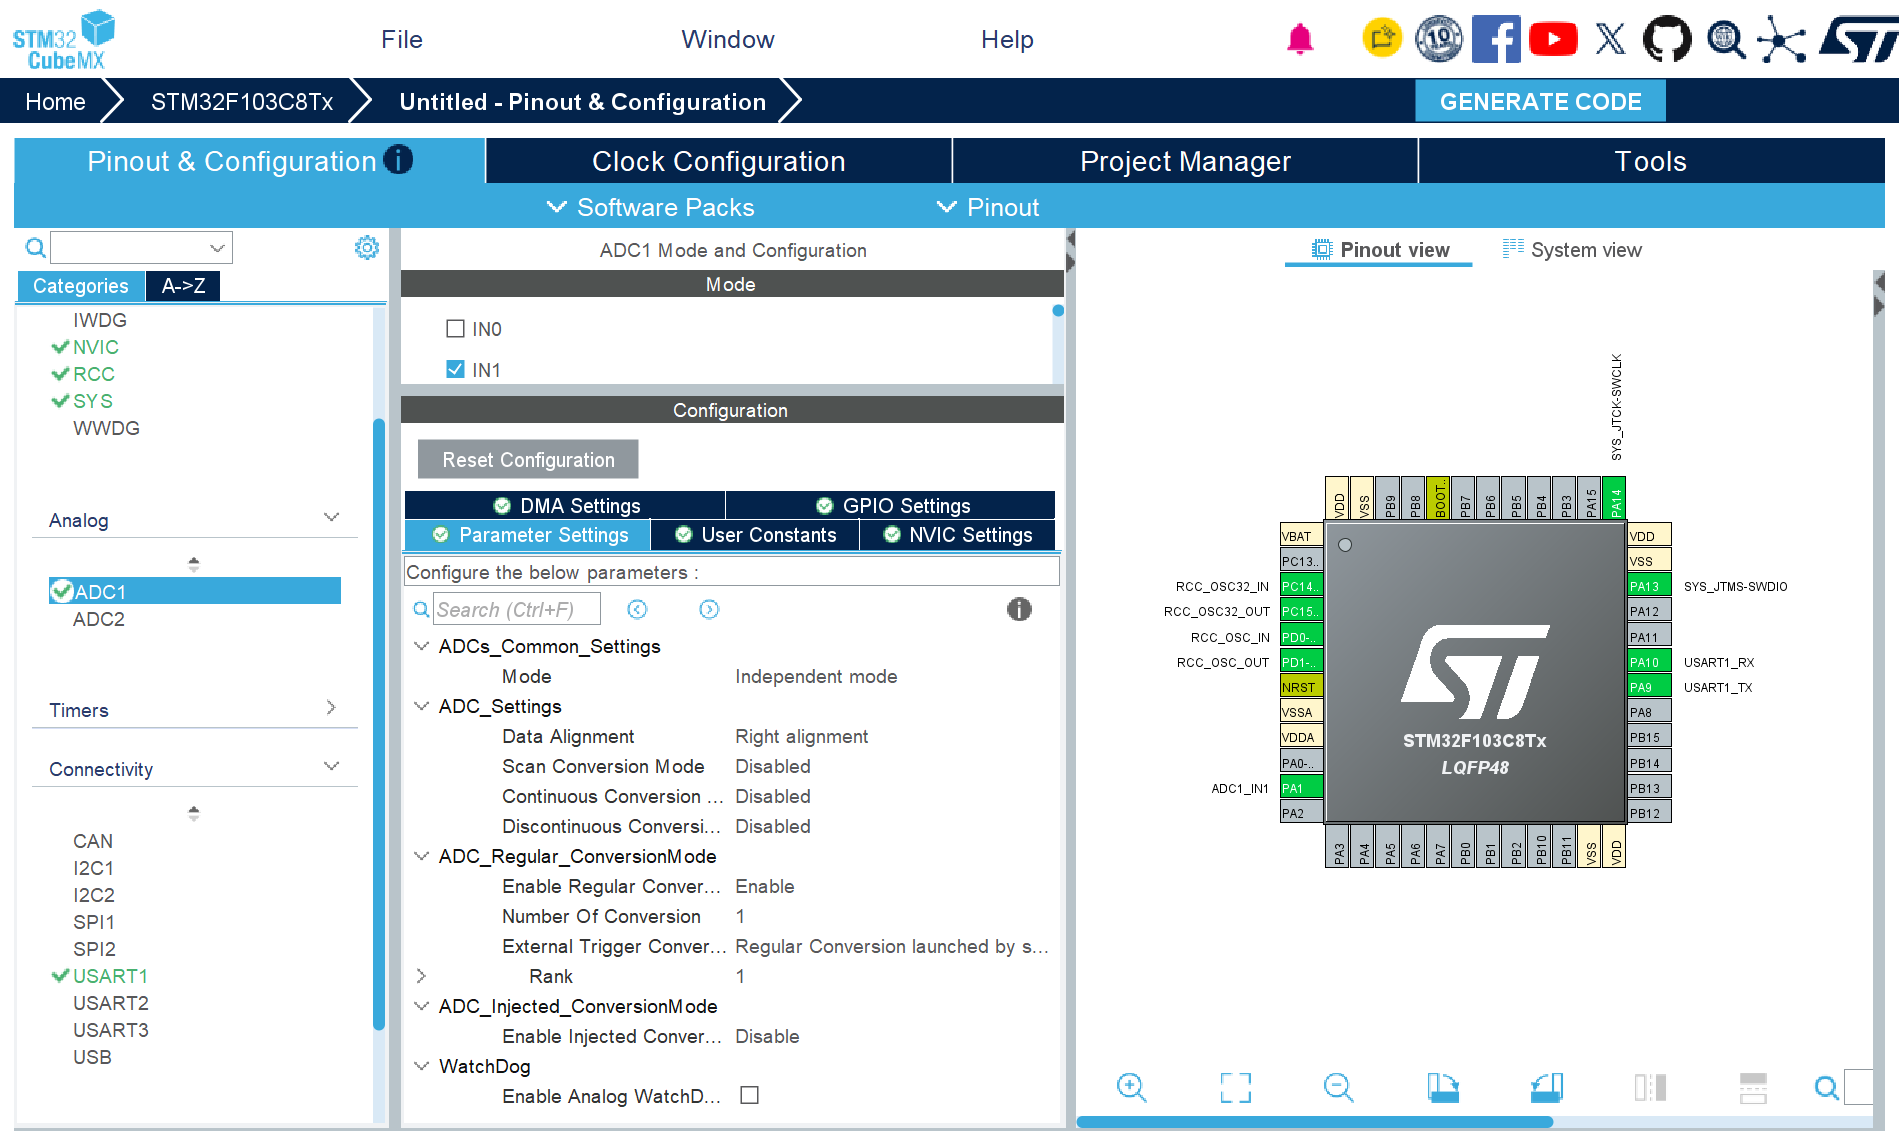Go to Home breadcrumb

tap(55, 101)
